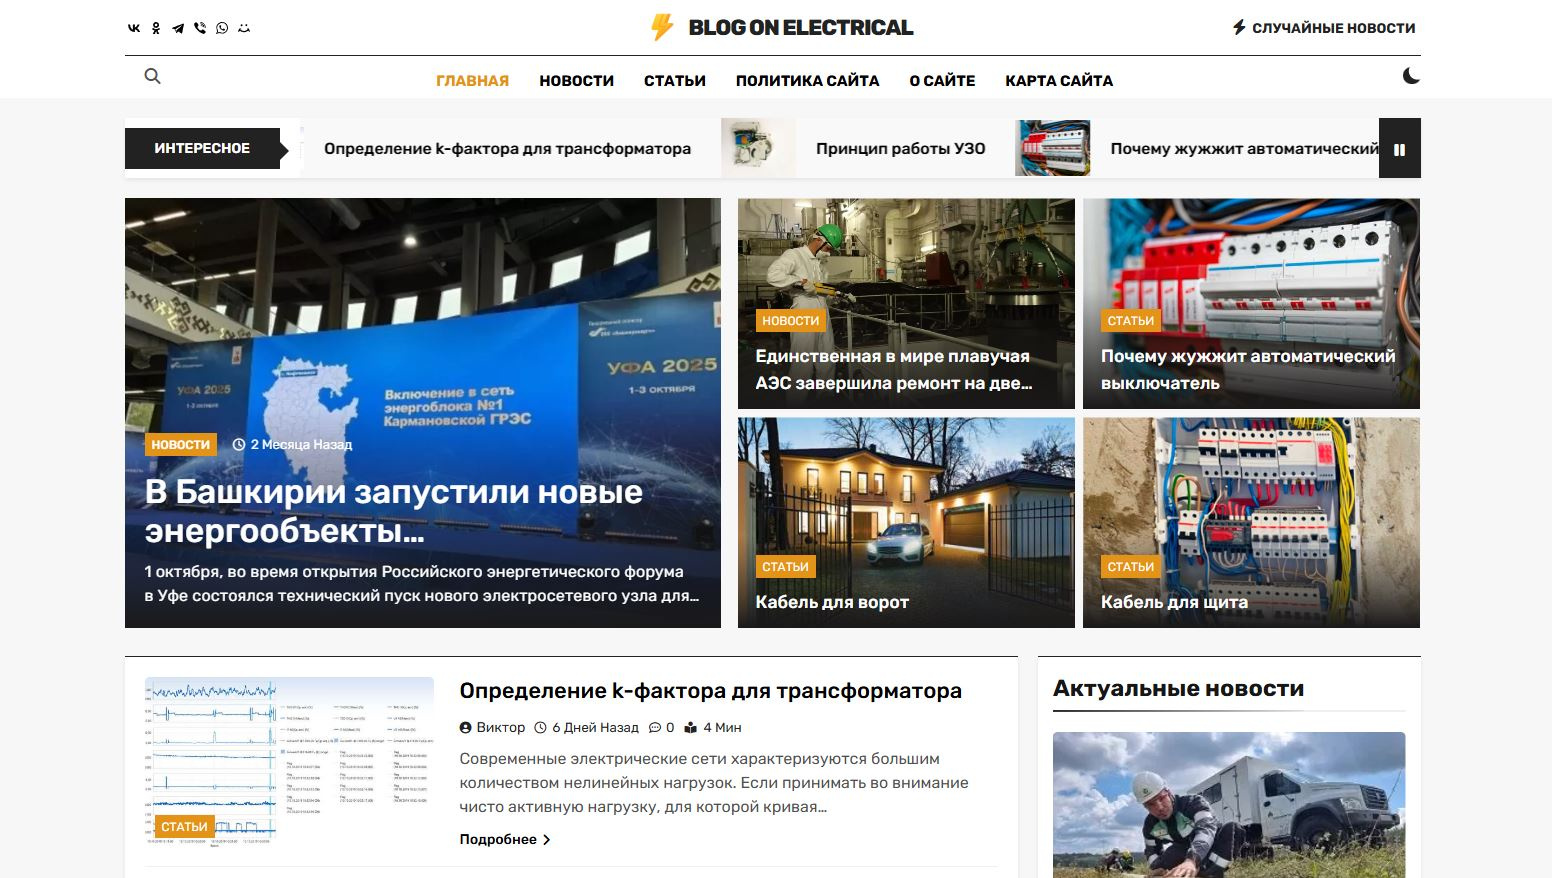
Task: Open Почему жужжит автоматический выключатель card title
Action: coord(1248,369)
